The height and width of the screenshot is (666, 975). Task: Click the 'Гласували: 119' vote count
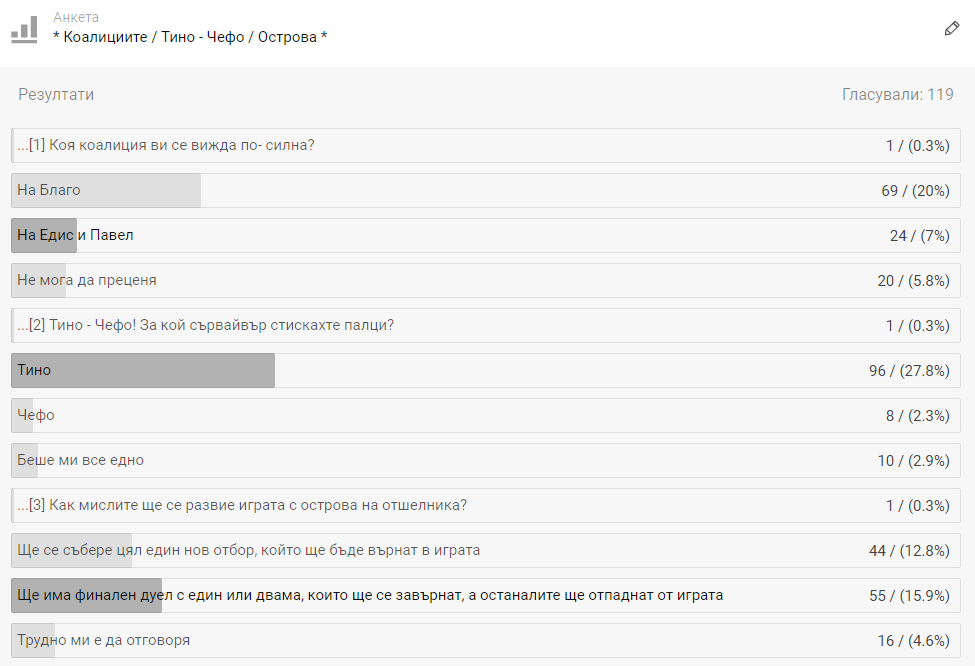(x=897, y=94)
